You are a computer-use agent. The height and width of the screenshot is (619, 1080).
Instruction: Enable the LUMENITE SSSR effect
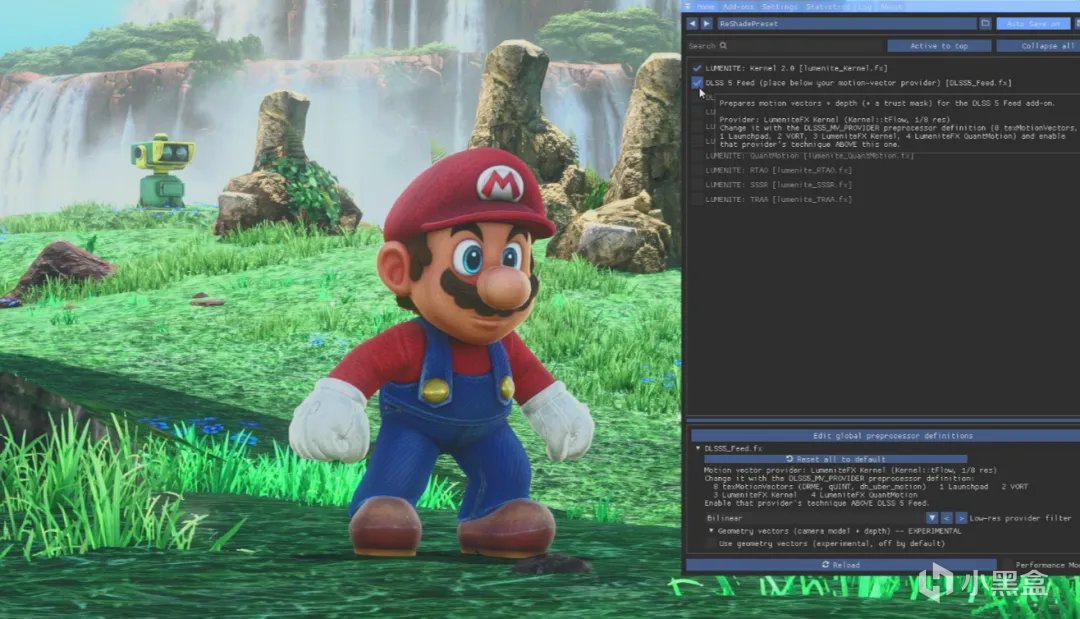click(x=697, y=185)
